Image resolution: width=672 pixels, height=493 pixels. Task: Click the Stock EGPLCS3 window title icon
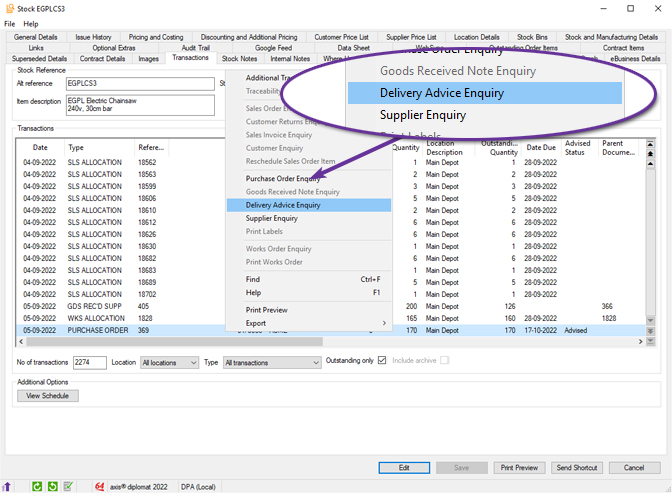[x=10, y=9]
